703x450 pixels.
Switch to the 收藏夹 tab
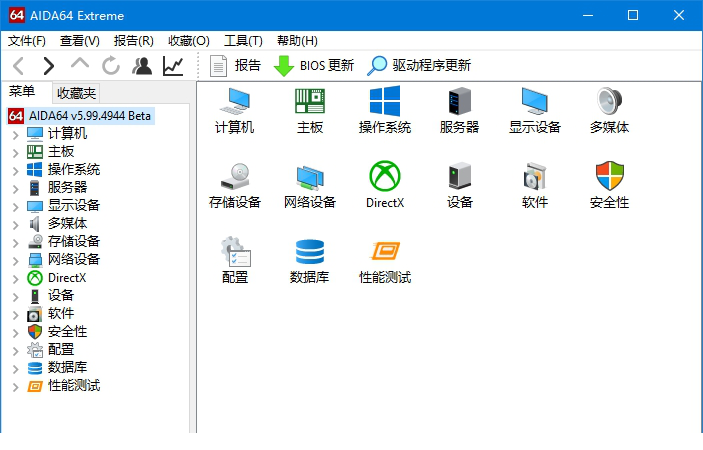pos(76,93)
